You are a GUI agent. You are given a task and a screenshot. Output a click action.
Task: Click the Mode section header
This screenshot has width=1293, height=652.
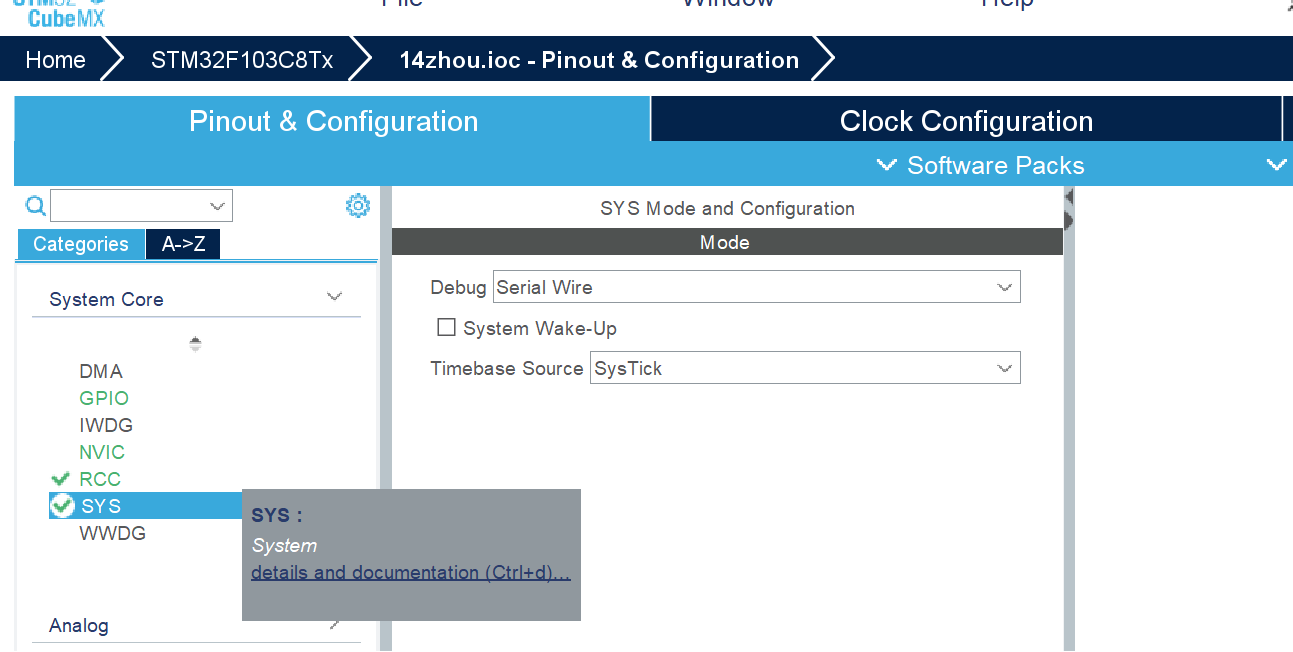[x=727, y=242]
